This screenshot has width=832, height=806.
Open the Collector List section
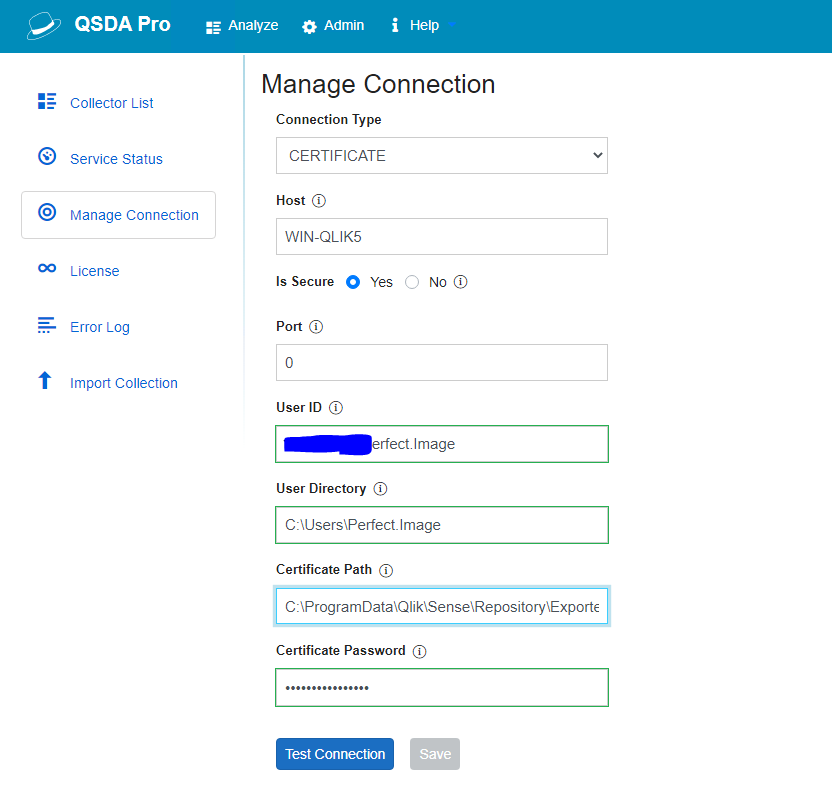coord(46,102)
